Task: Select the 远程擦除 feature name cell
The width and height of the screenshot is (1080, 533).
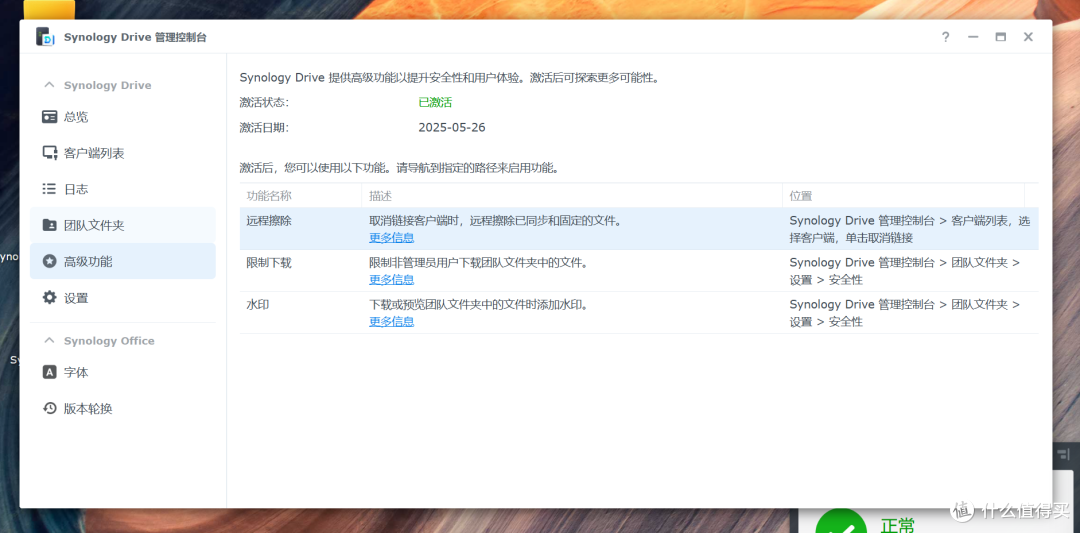Action: point(269,221)
